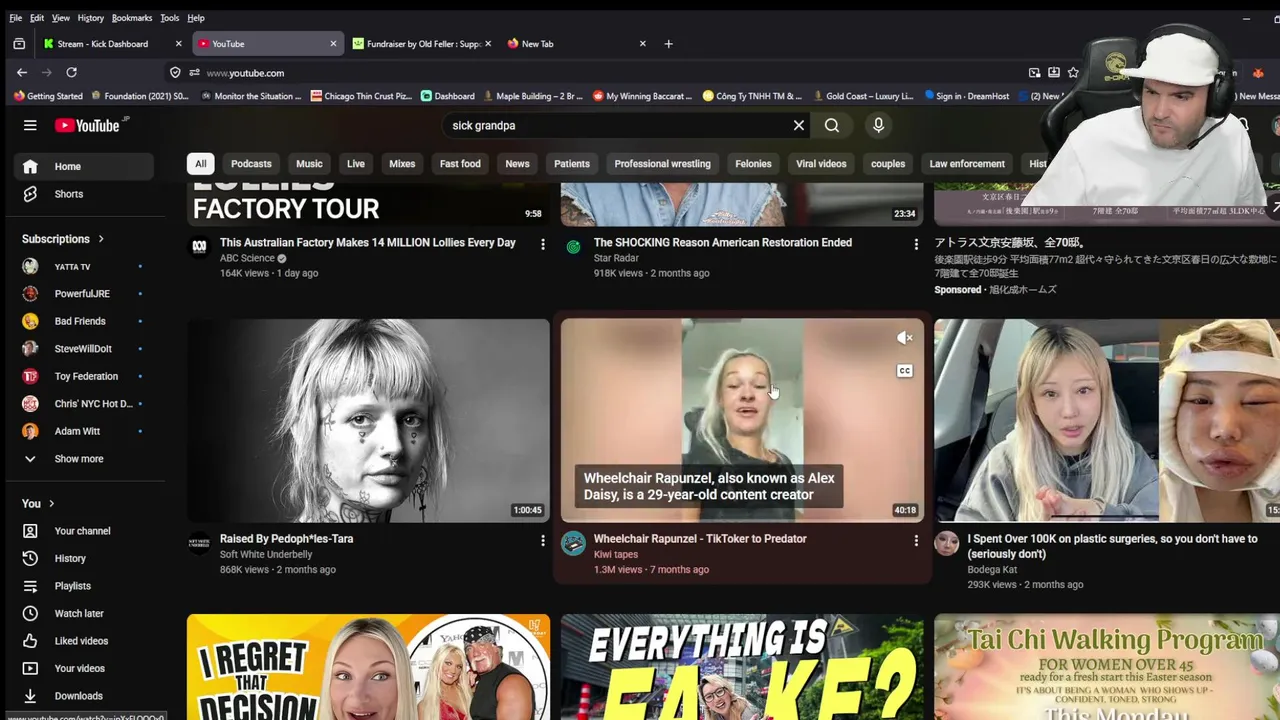The height and width of the screenshot is (720, 1280).
Task: Open a new browser tab with plus
Action: point(669,43)
